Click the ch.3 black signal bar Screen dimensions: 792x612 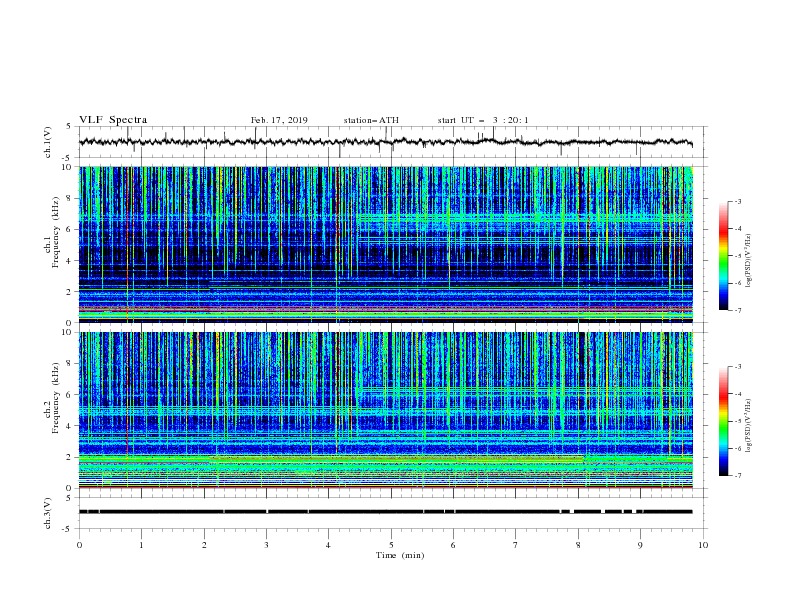385,512
